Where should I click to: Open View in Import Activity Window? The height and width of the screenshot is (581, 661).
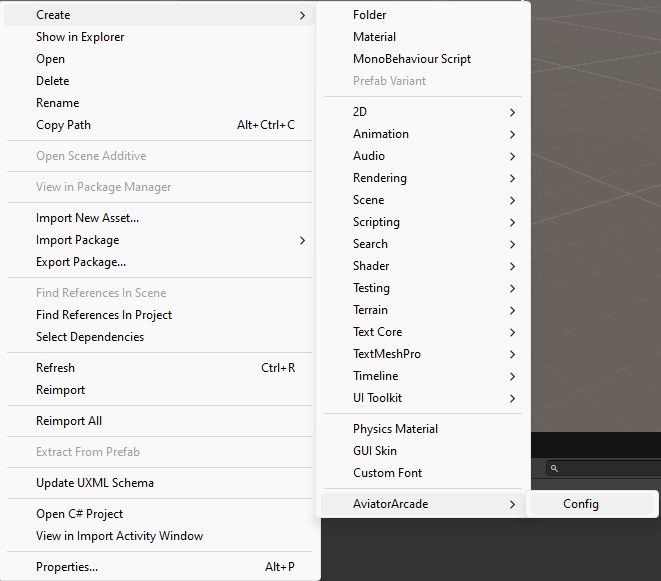(x=159, y=536)
